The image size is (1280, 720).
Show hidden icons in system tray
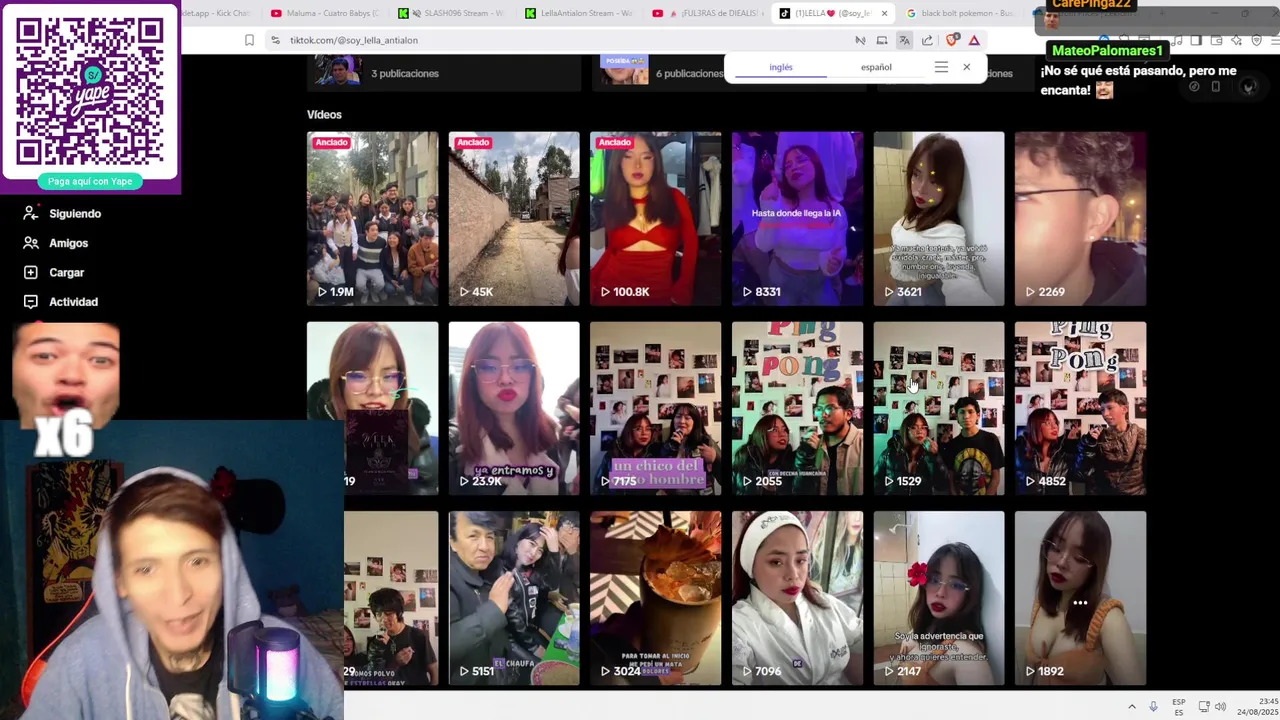tap(1132, 707)
